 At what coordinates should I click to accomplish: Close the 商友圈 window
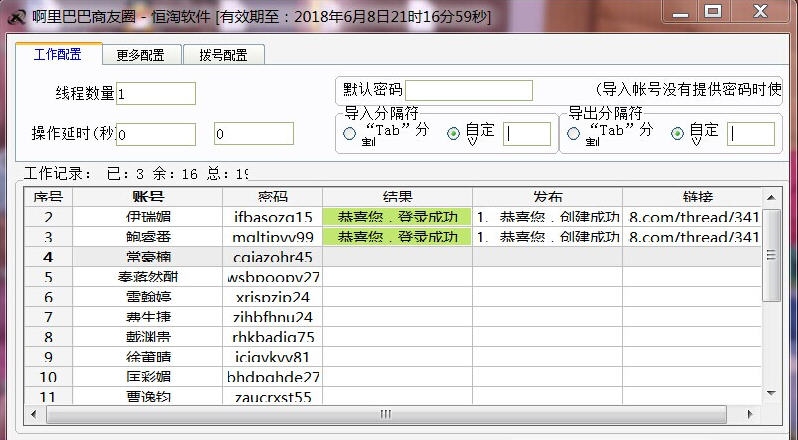click(x=760, y=12)
